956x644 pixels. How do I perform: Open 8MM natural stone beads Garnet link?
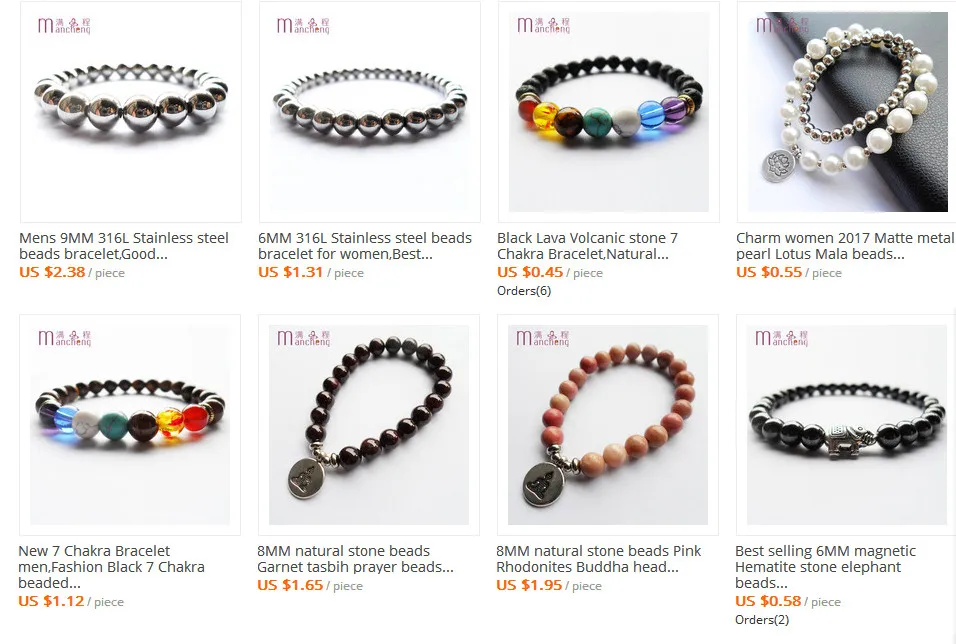pos(355,559)
